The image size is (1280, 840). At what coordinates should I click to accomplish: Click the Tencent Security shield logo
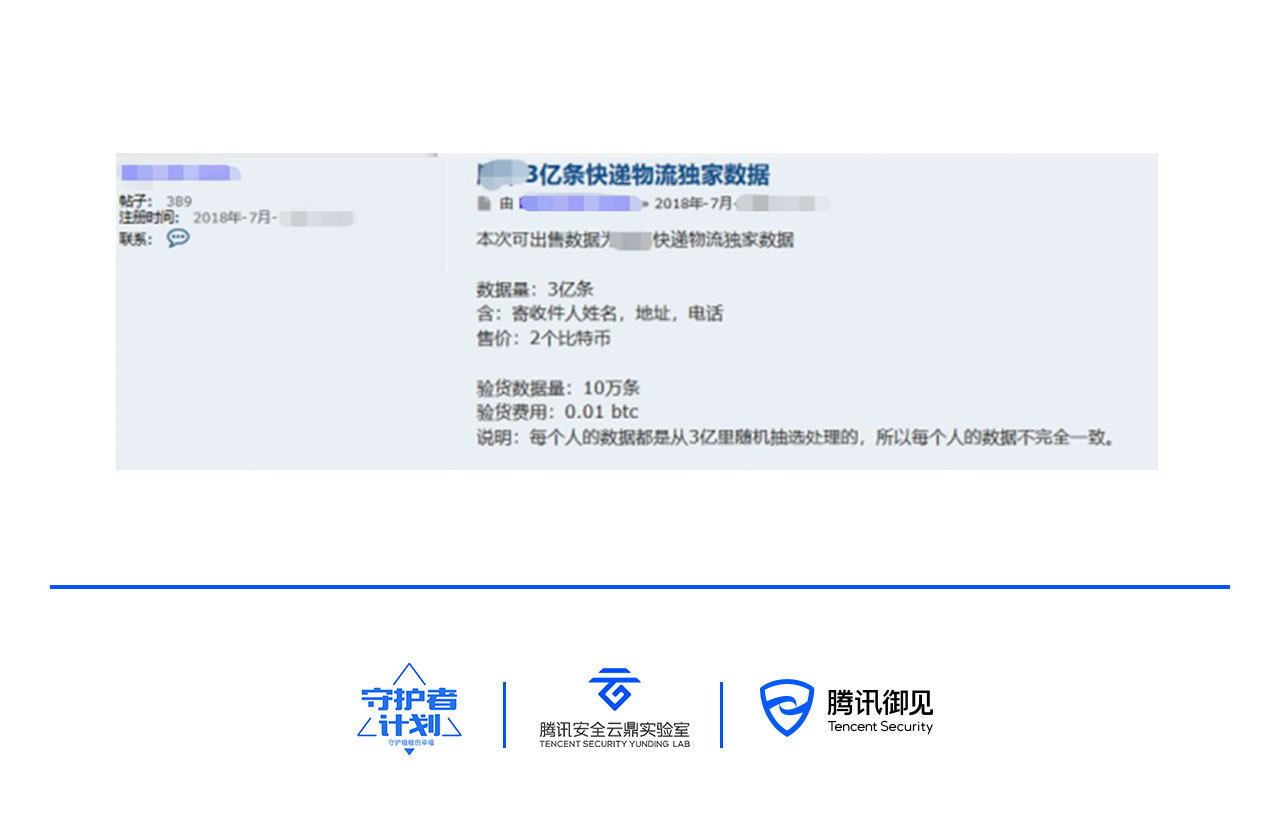[786, 709]
